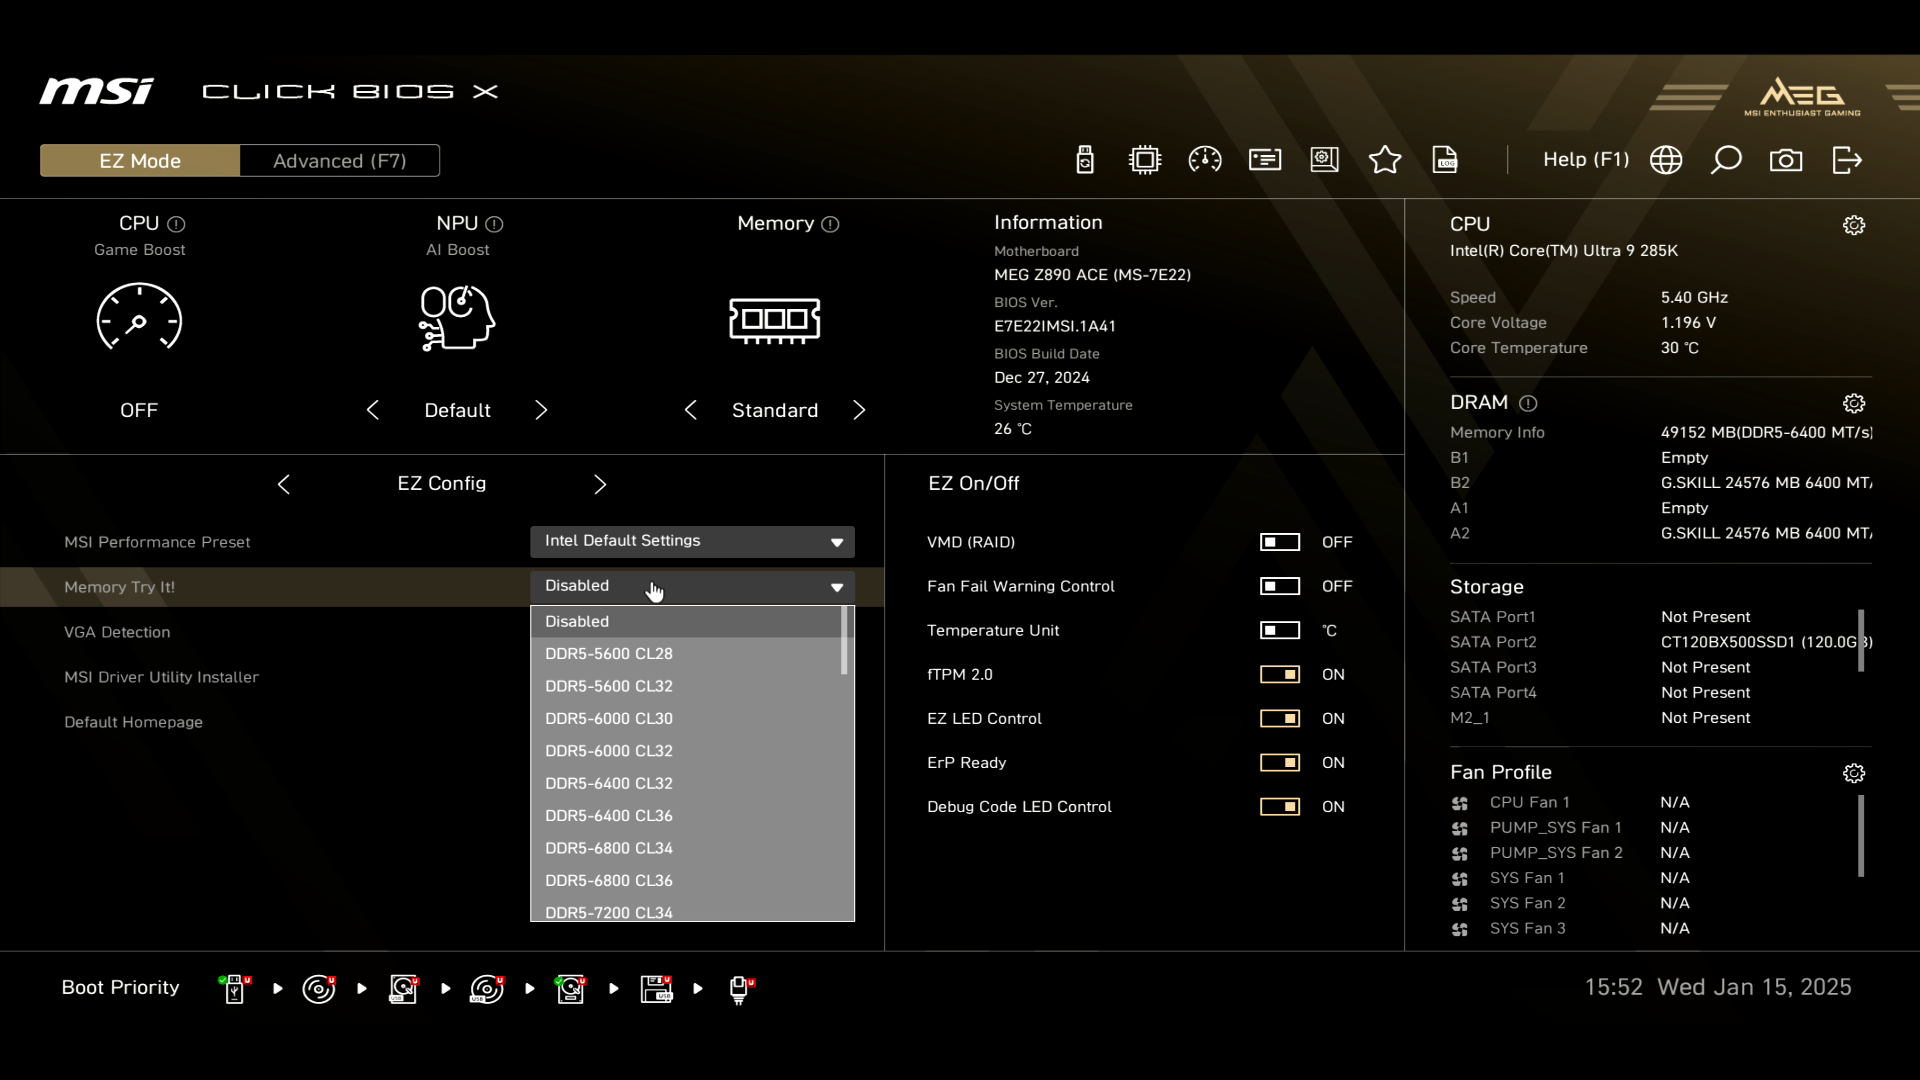Open the favorites star icon
The width and height of the screenshot is (1920, 1080).
[1385, 160]
